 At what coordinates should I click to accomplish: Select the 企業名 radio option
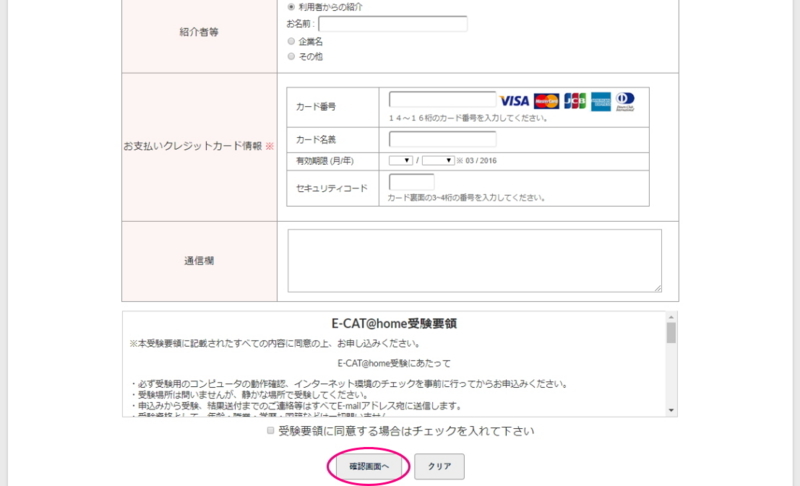click(x=291, y=41)
